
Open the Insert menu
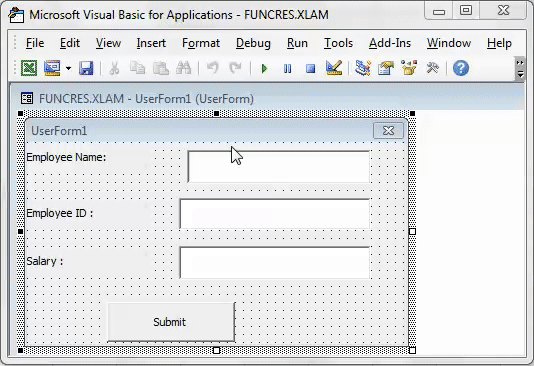[x=151, y=43]
